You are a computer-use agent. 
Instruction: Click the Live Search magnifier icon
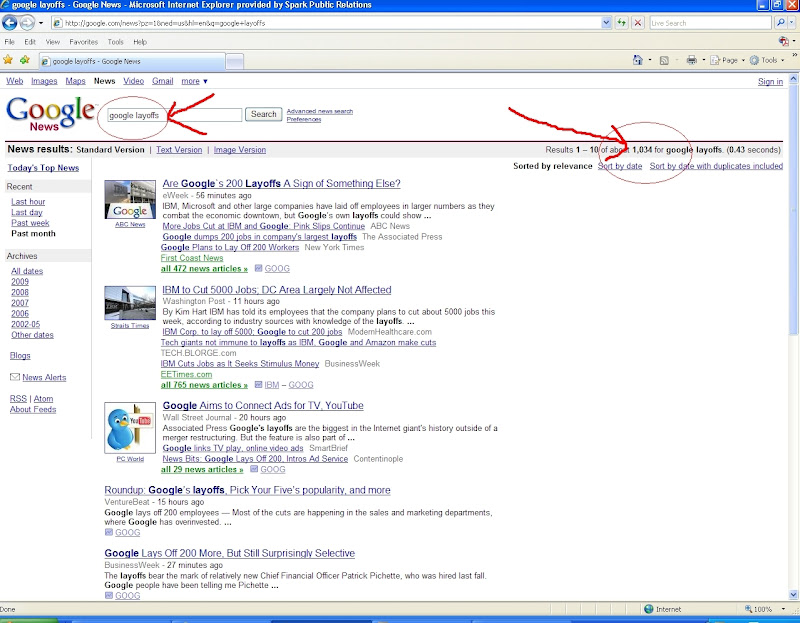(781, 23)
